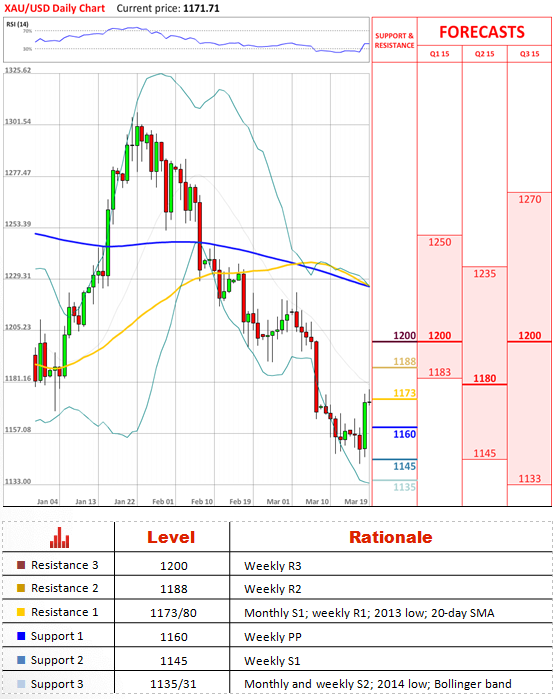
Task: Click the Feb 10 date axis label
Action: (x=202, y=502)
